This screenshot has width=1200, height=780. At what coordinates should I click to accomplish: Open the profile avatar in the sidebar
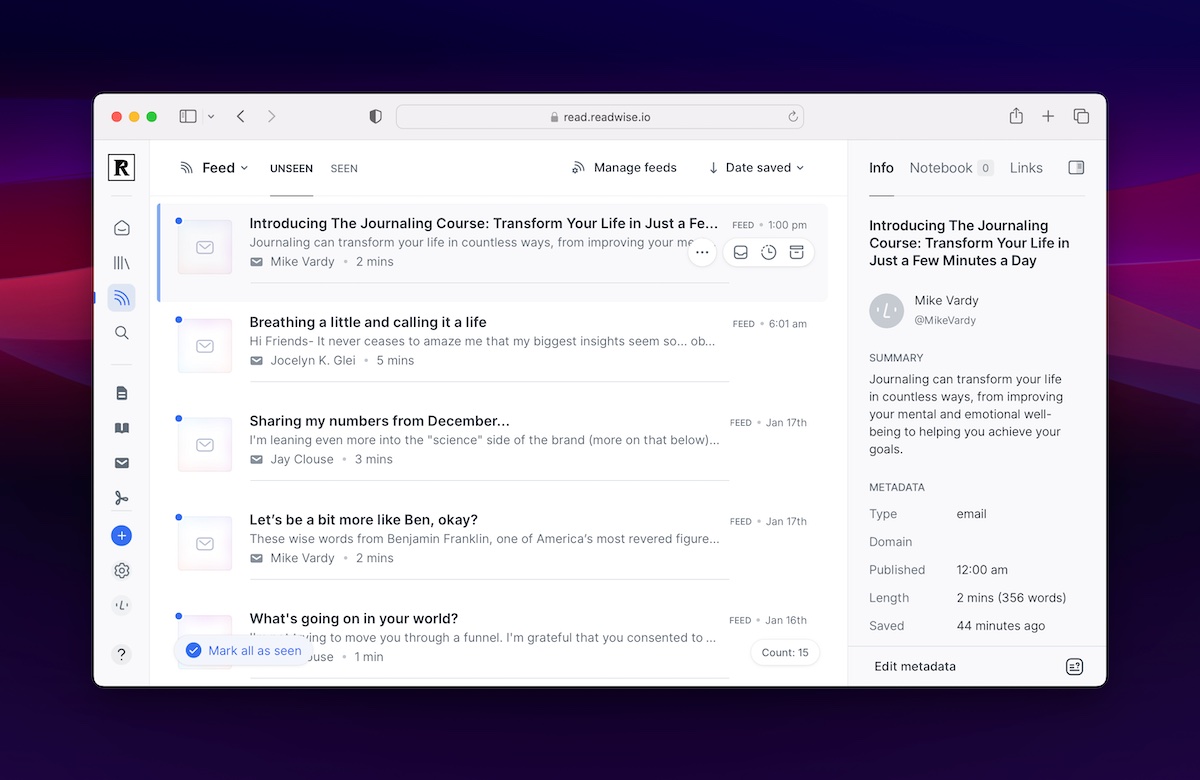(121, 605)
